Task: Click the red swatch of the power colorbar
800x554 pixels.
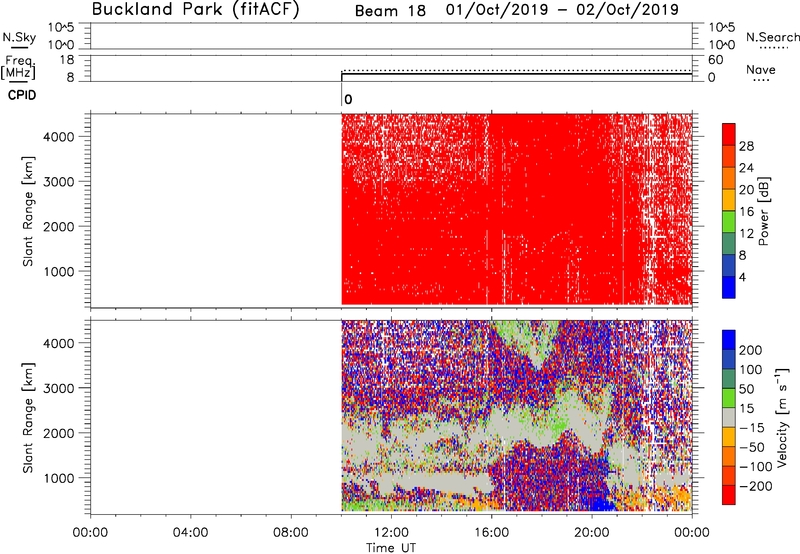Action: [729, 134]
